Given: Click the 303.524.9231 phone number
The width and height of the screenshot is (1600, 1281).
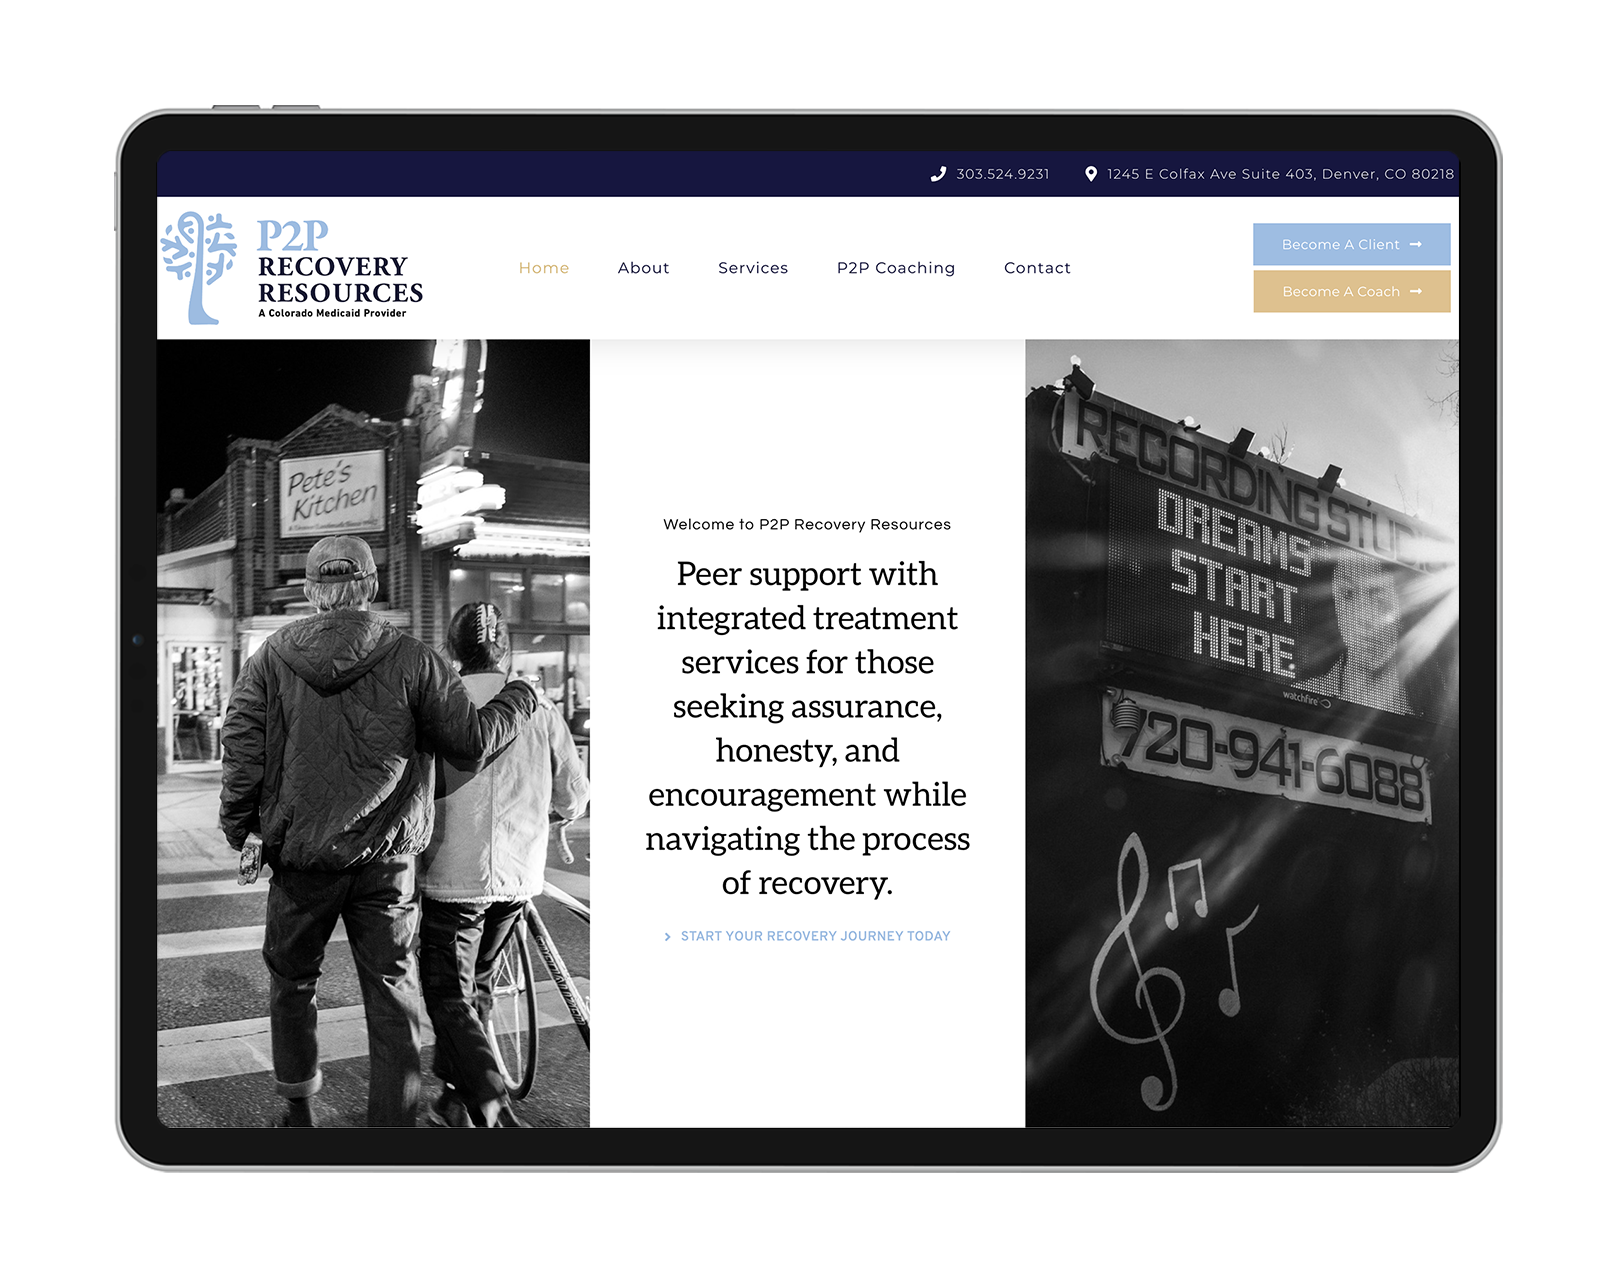Looking at the screenshot, I should tap(1003, 174).
